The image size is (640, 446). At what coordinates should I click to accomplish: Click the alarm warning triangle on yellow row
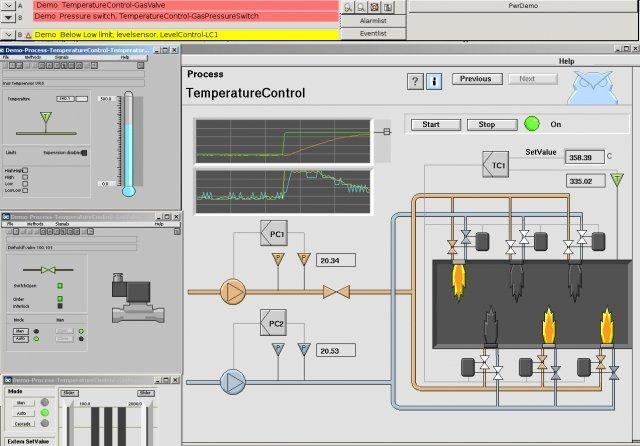tap(28, 35)
